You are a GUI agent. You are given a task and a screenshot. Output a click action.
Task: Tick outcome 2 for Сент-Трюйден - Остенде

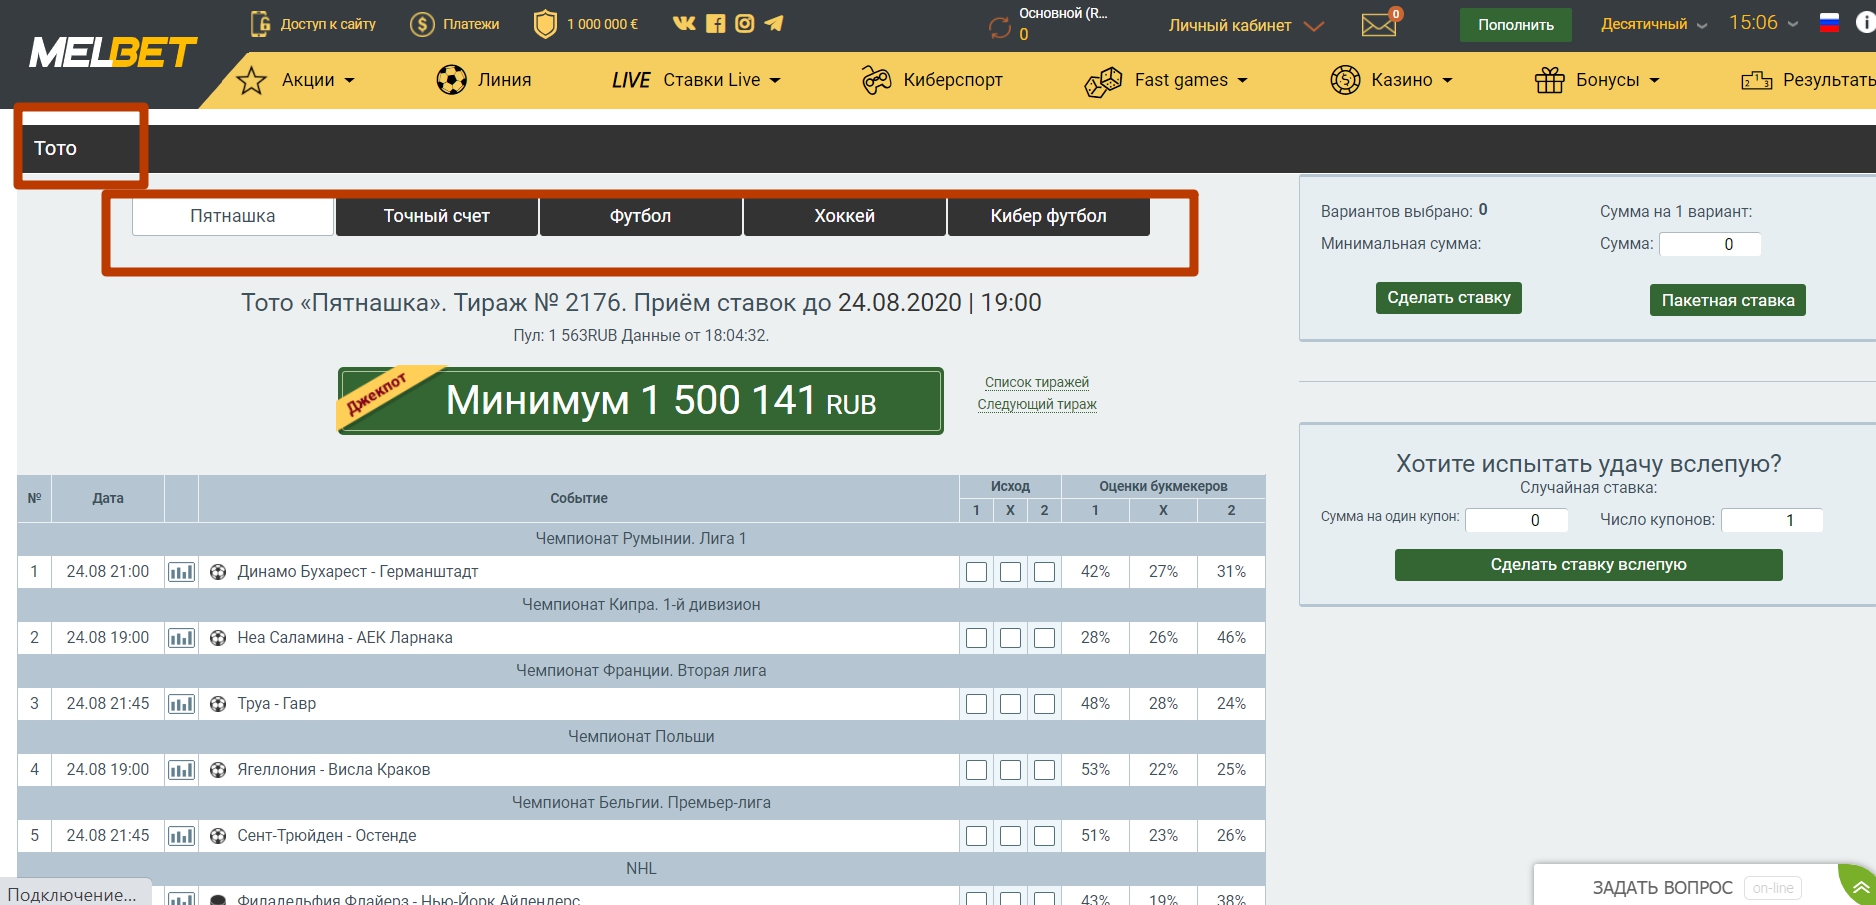(1045, 836)
